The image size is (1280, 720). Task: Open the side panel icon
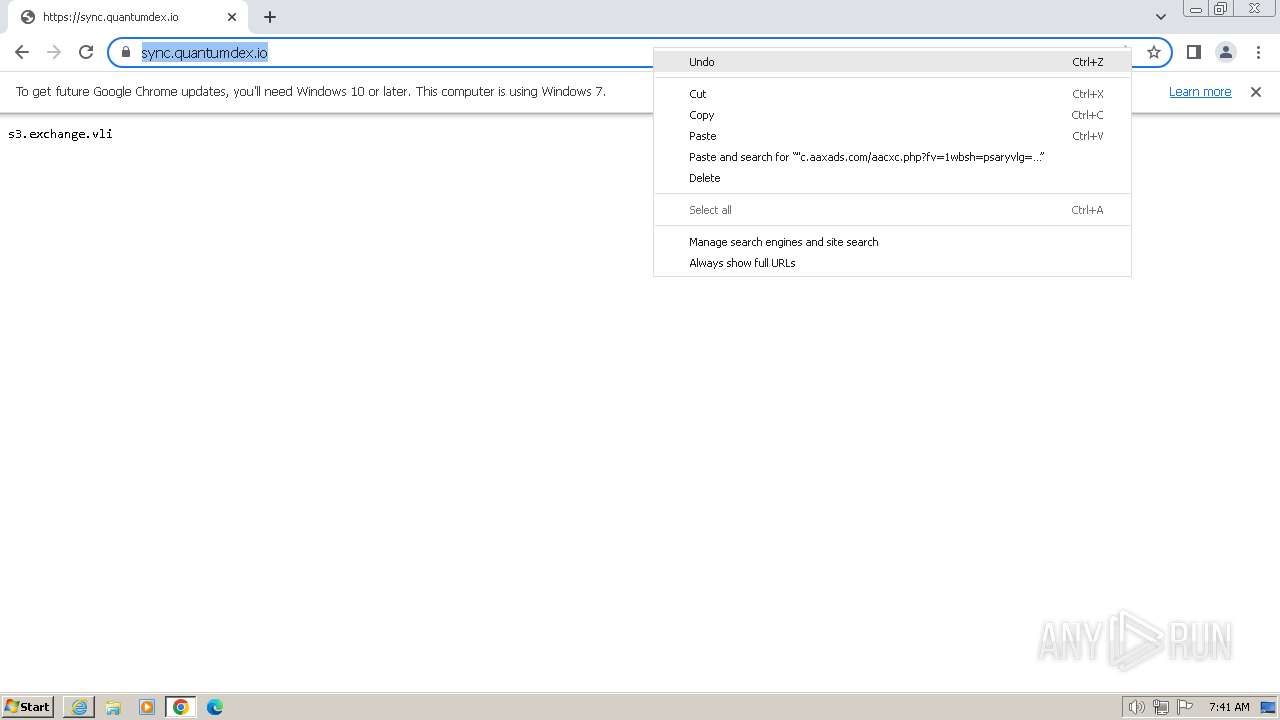pos(1193,52)
